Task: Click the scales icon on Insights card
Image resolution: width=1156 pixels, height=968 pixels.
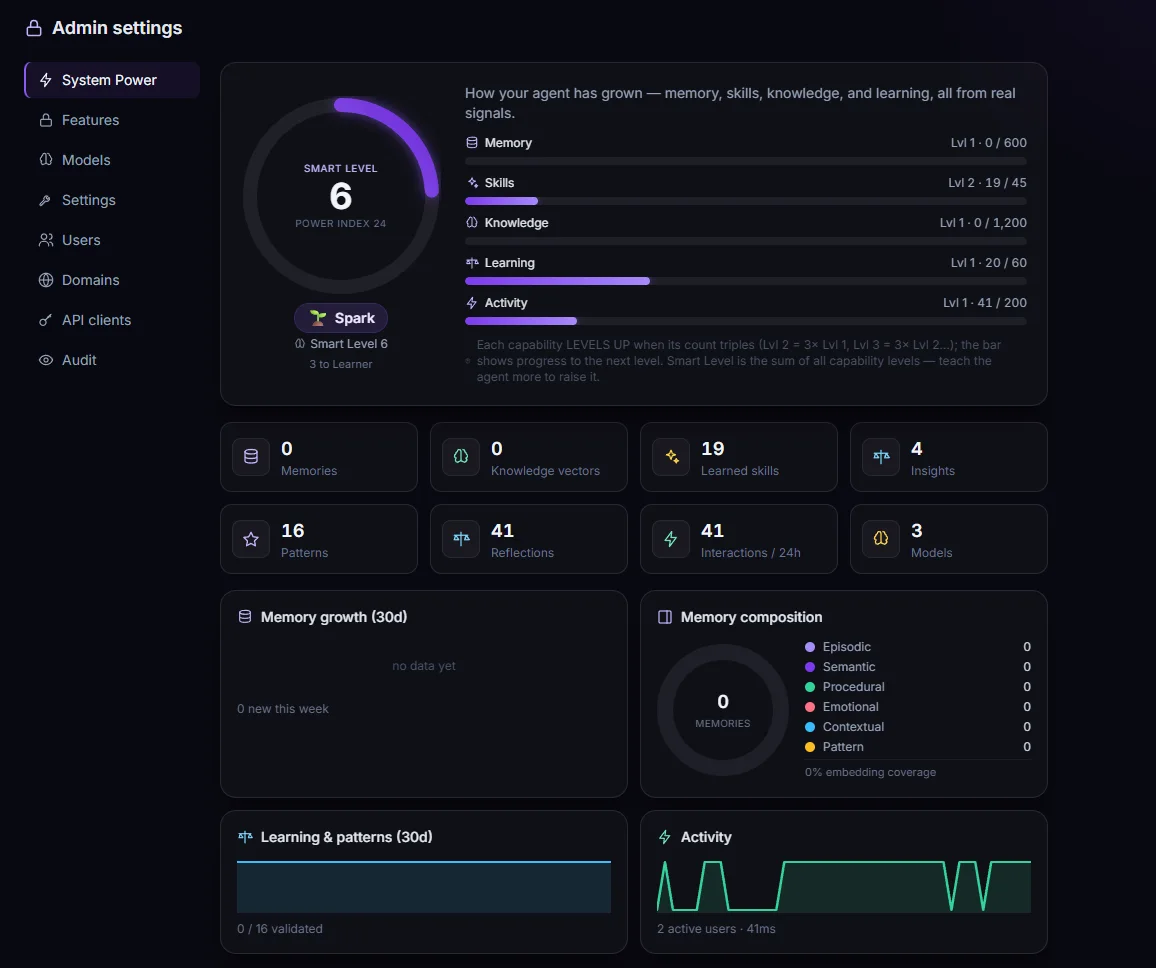Action: (x=881, y=456)
